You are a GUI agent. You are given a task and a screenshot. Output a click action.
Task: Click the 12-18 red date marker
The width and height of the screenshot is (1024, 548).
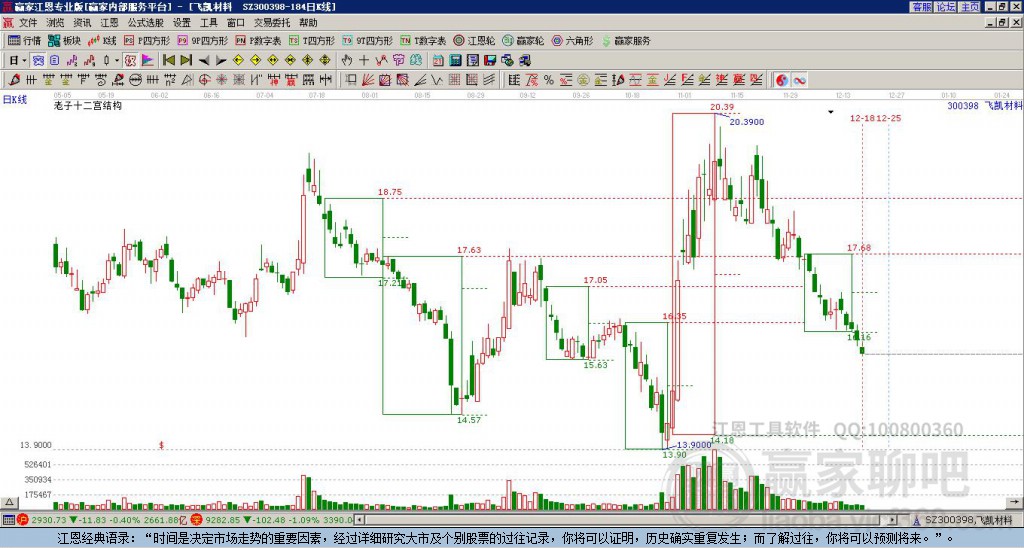[x=862, y=118]
